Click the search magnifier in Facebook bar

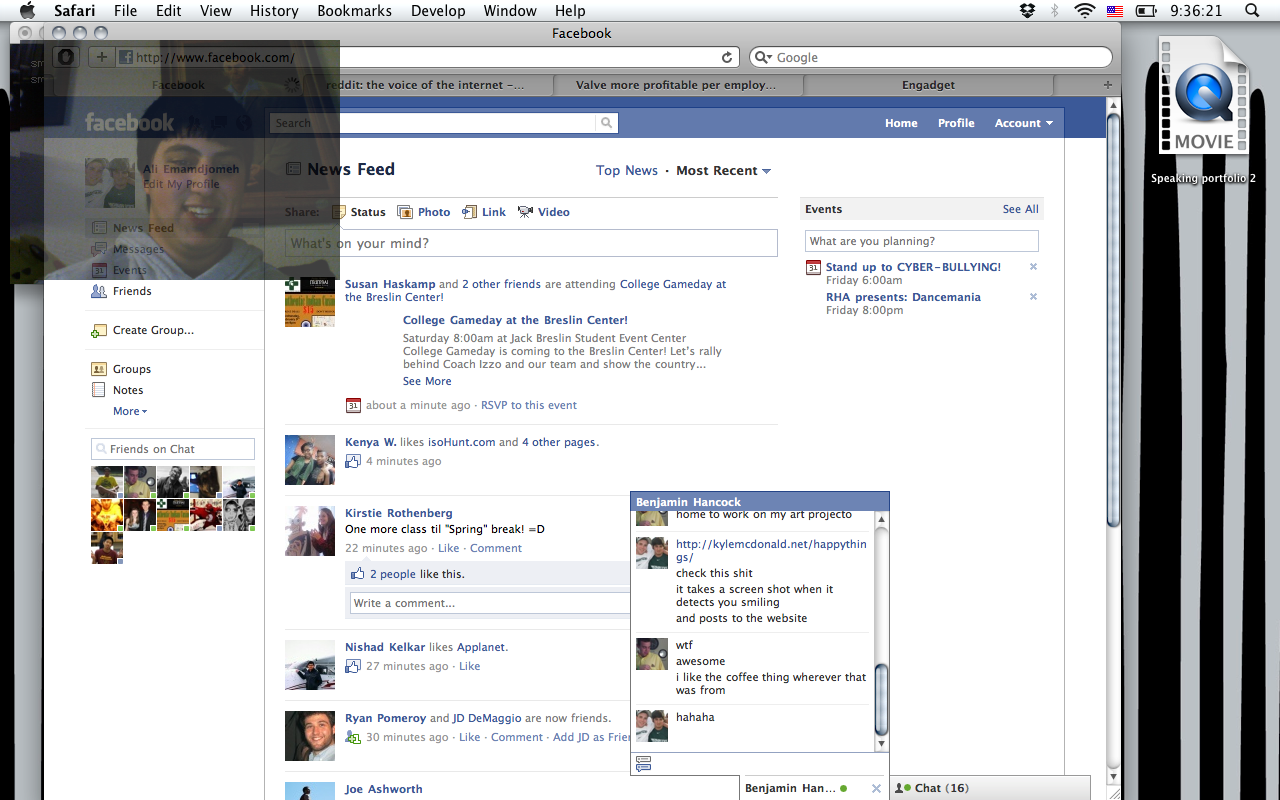click(606, 123)
